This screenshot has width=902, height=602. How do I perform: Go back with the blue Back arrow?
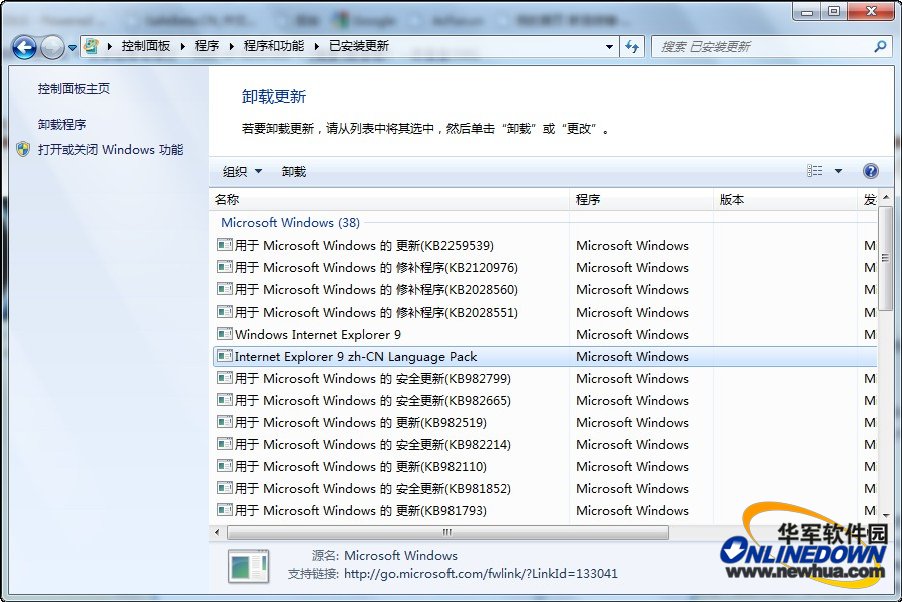[24, 47]
